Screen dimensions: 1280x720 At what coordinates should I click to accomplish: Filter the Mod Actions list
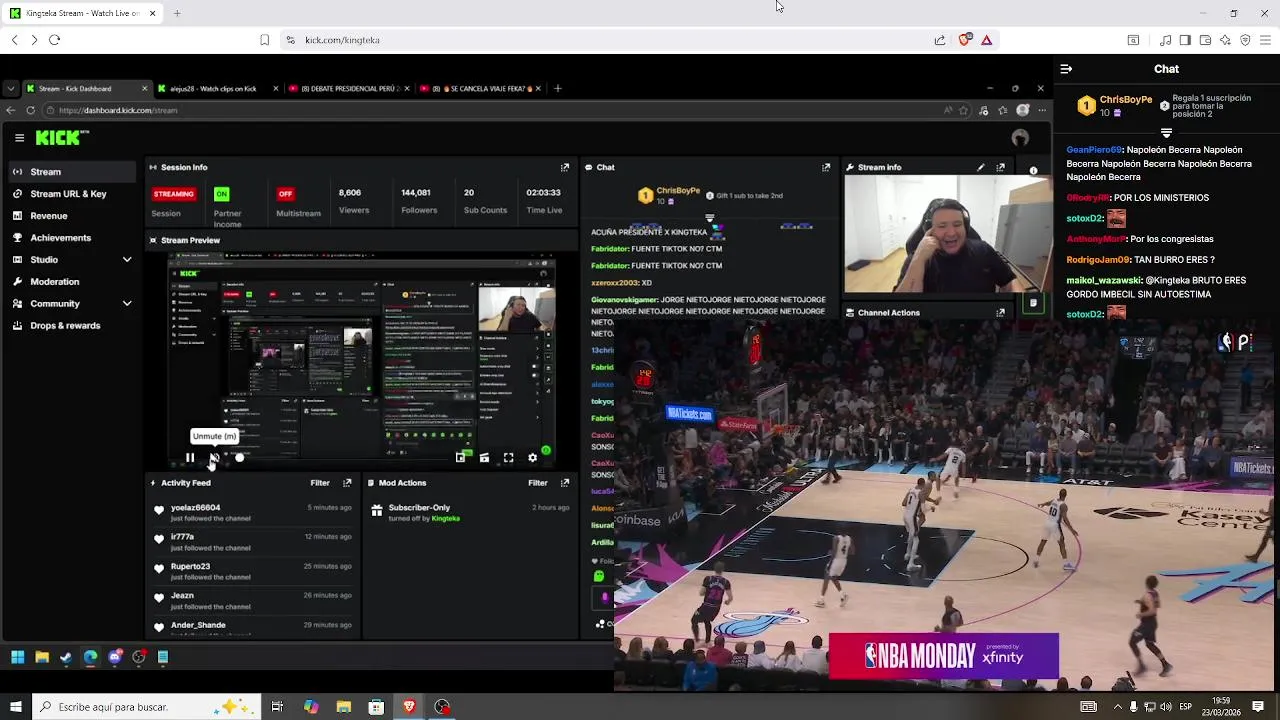(x=538, y=483)
